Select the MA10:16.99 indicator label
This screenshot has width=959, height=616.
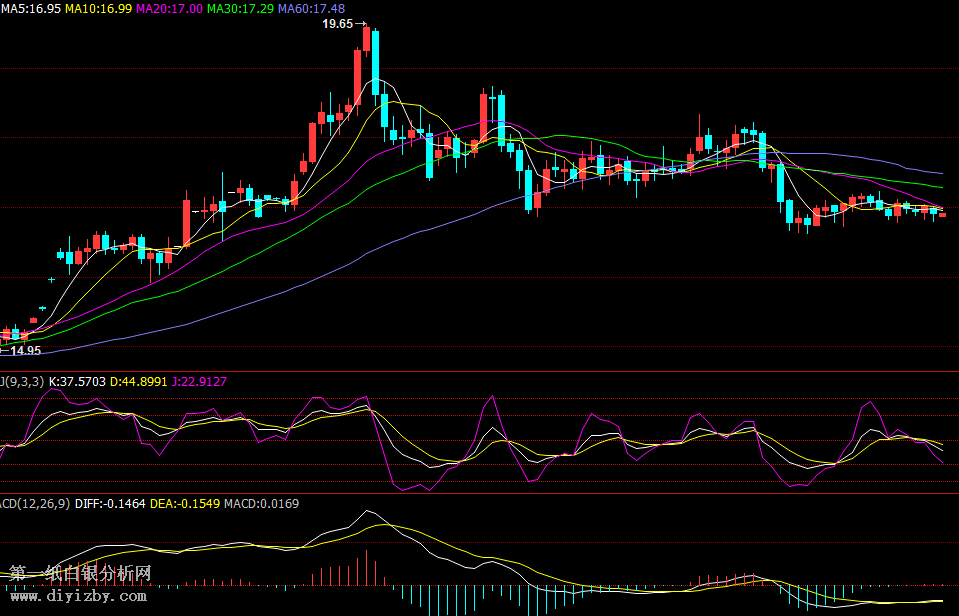point(98,8)
